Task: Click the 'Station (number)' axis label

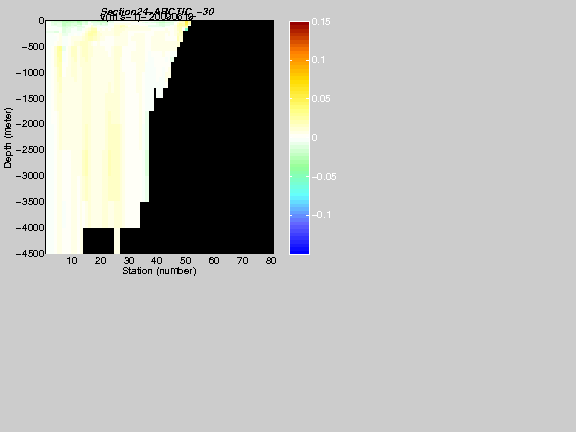Action: pyautogui.click(x=159, y=271)
